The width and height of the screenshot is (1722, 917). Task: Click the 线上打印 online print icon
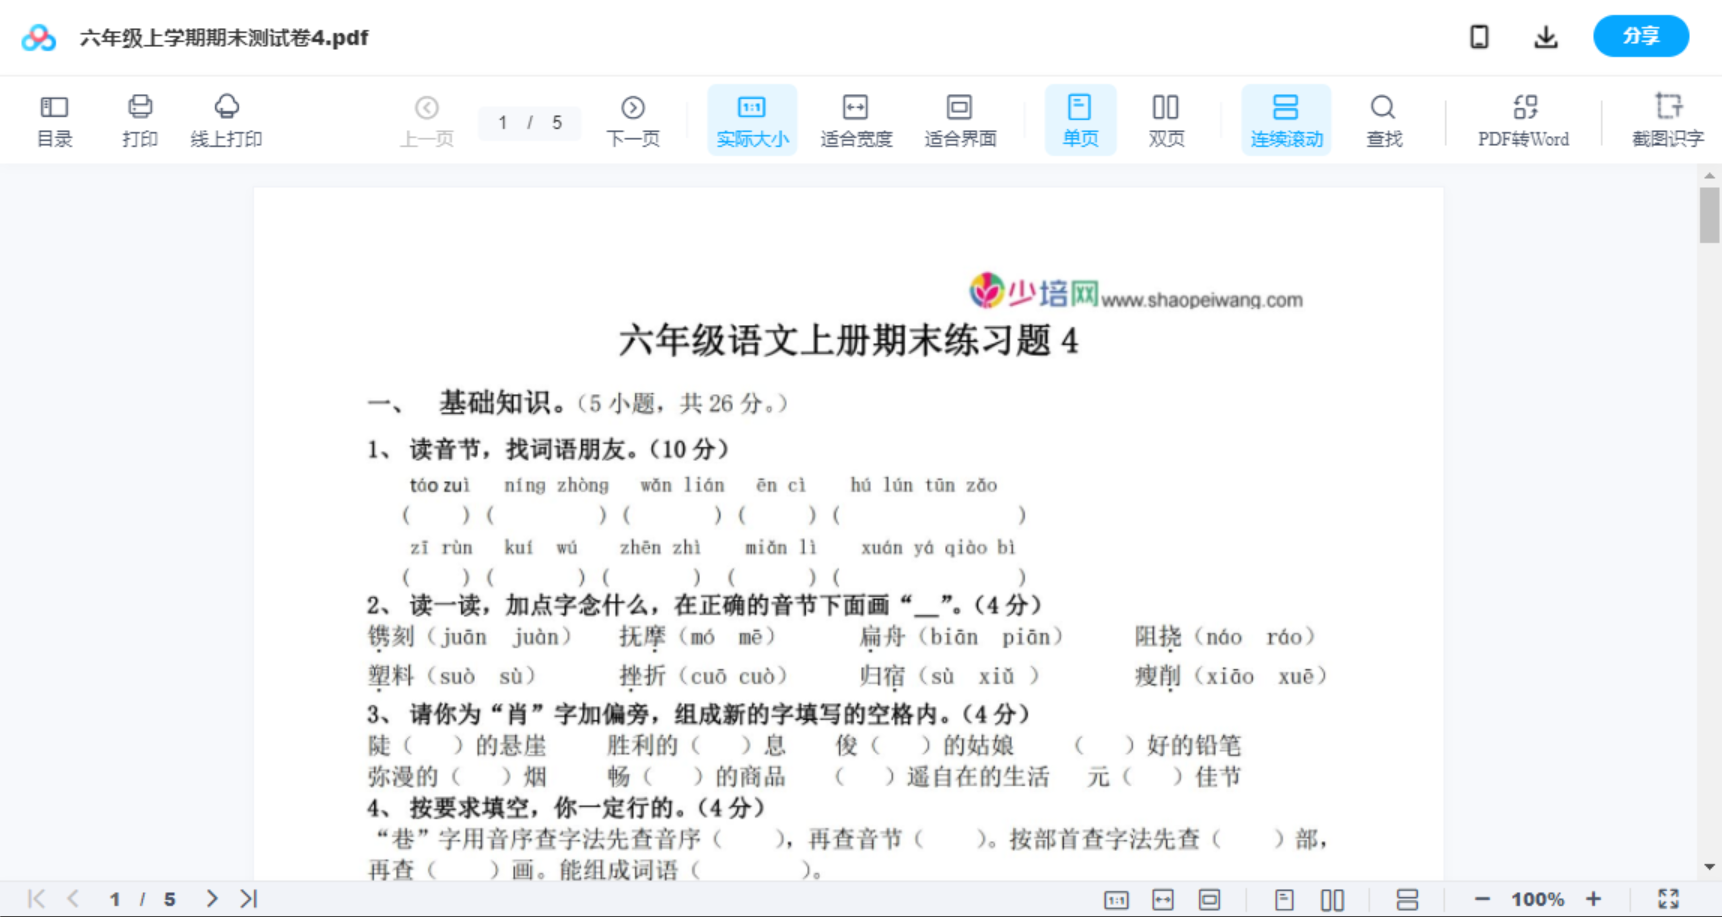(x=226, y=119)
